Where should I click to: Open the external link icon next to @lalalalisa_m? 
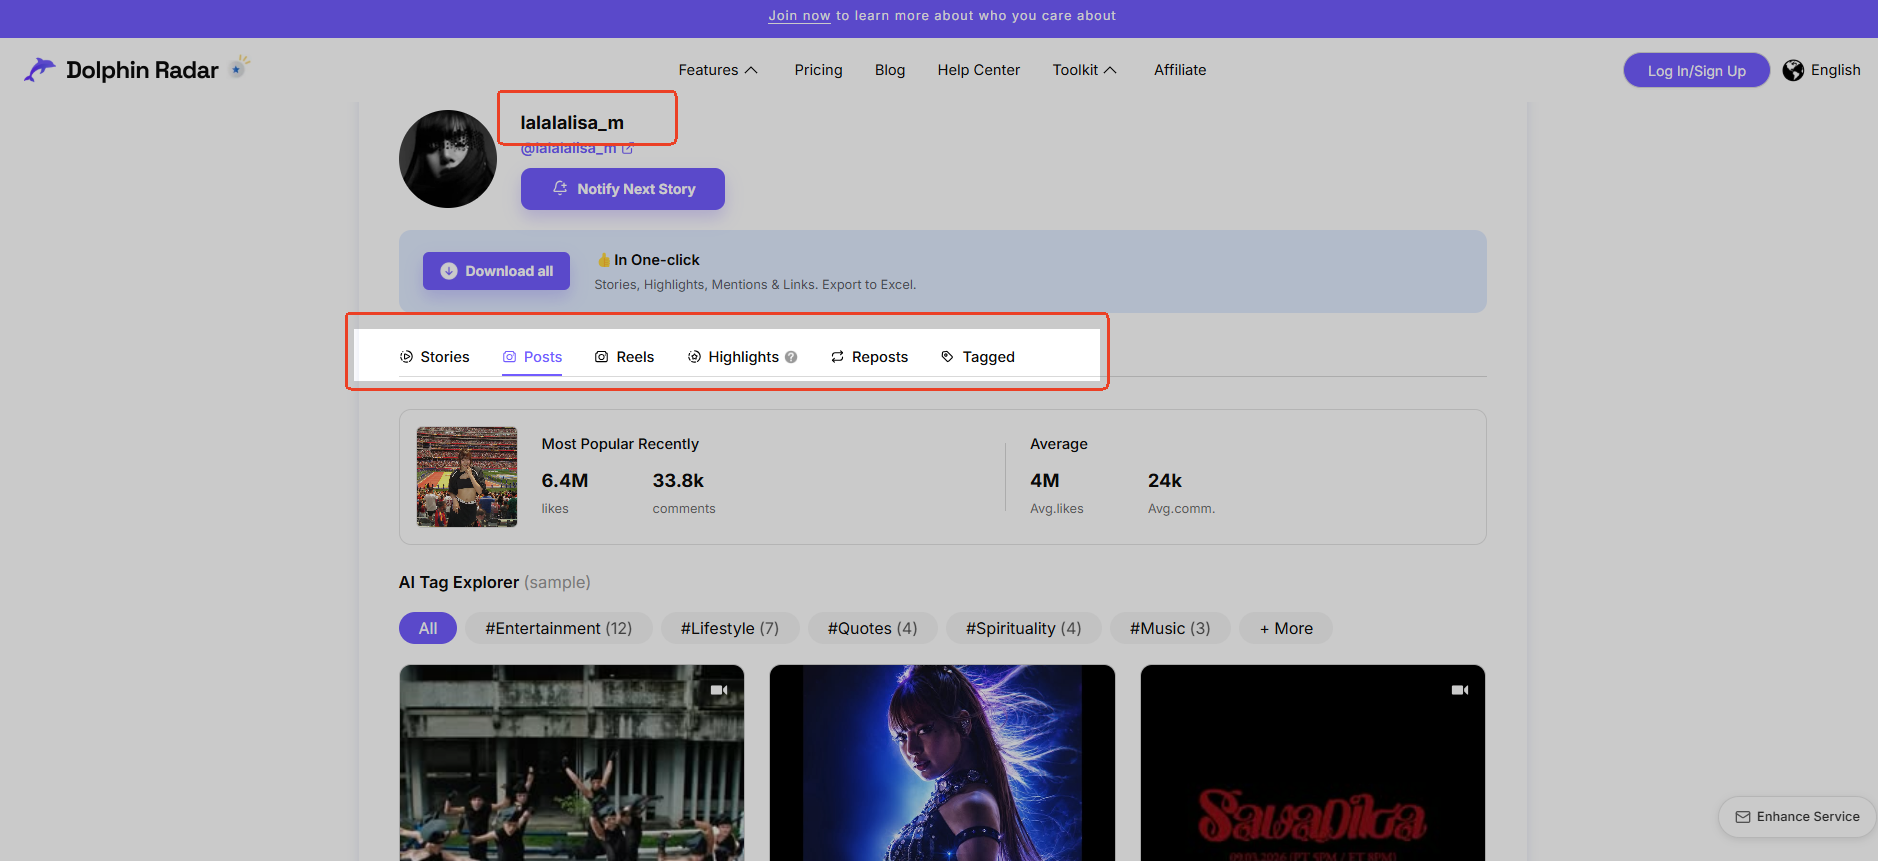point(628,148)
